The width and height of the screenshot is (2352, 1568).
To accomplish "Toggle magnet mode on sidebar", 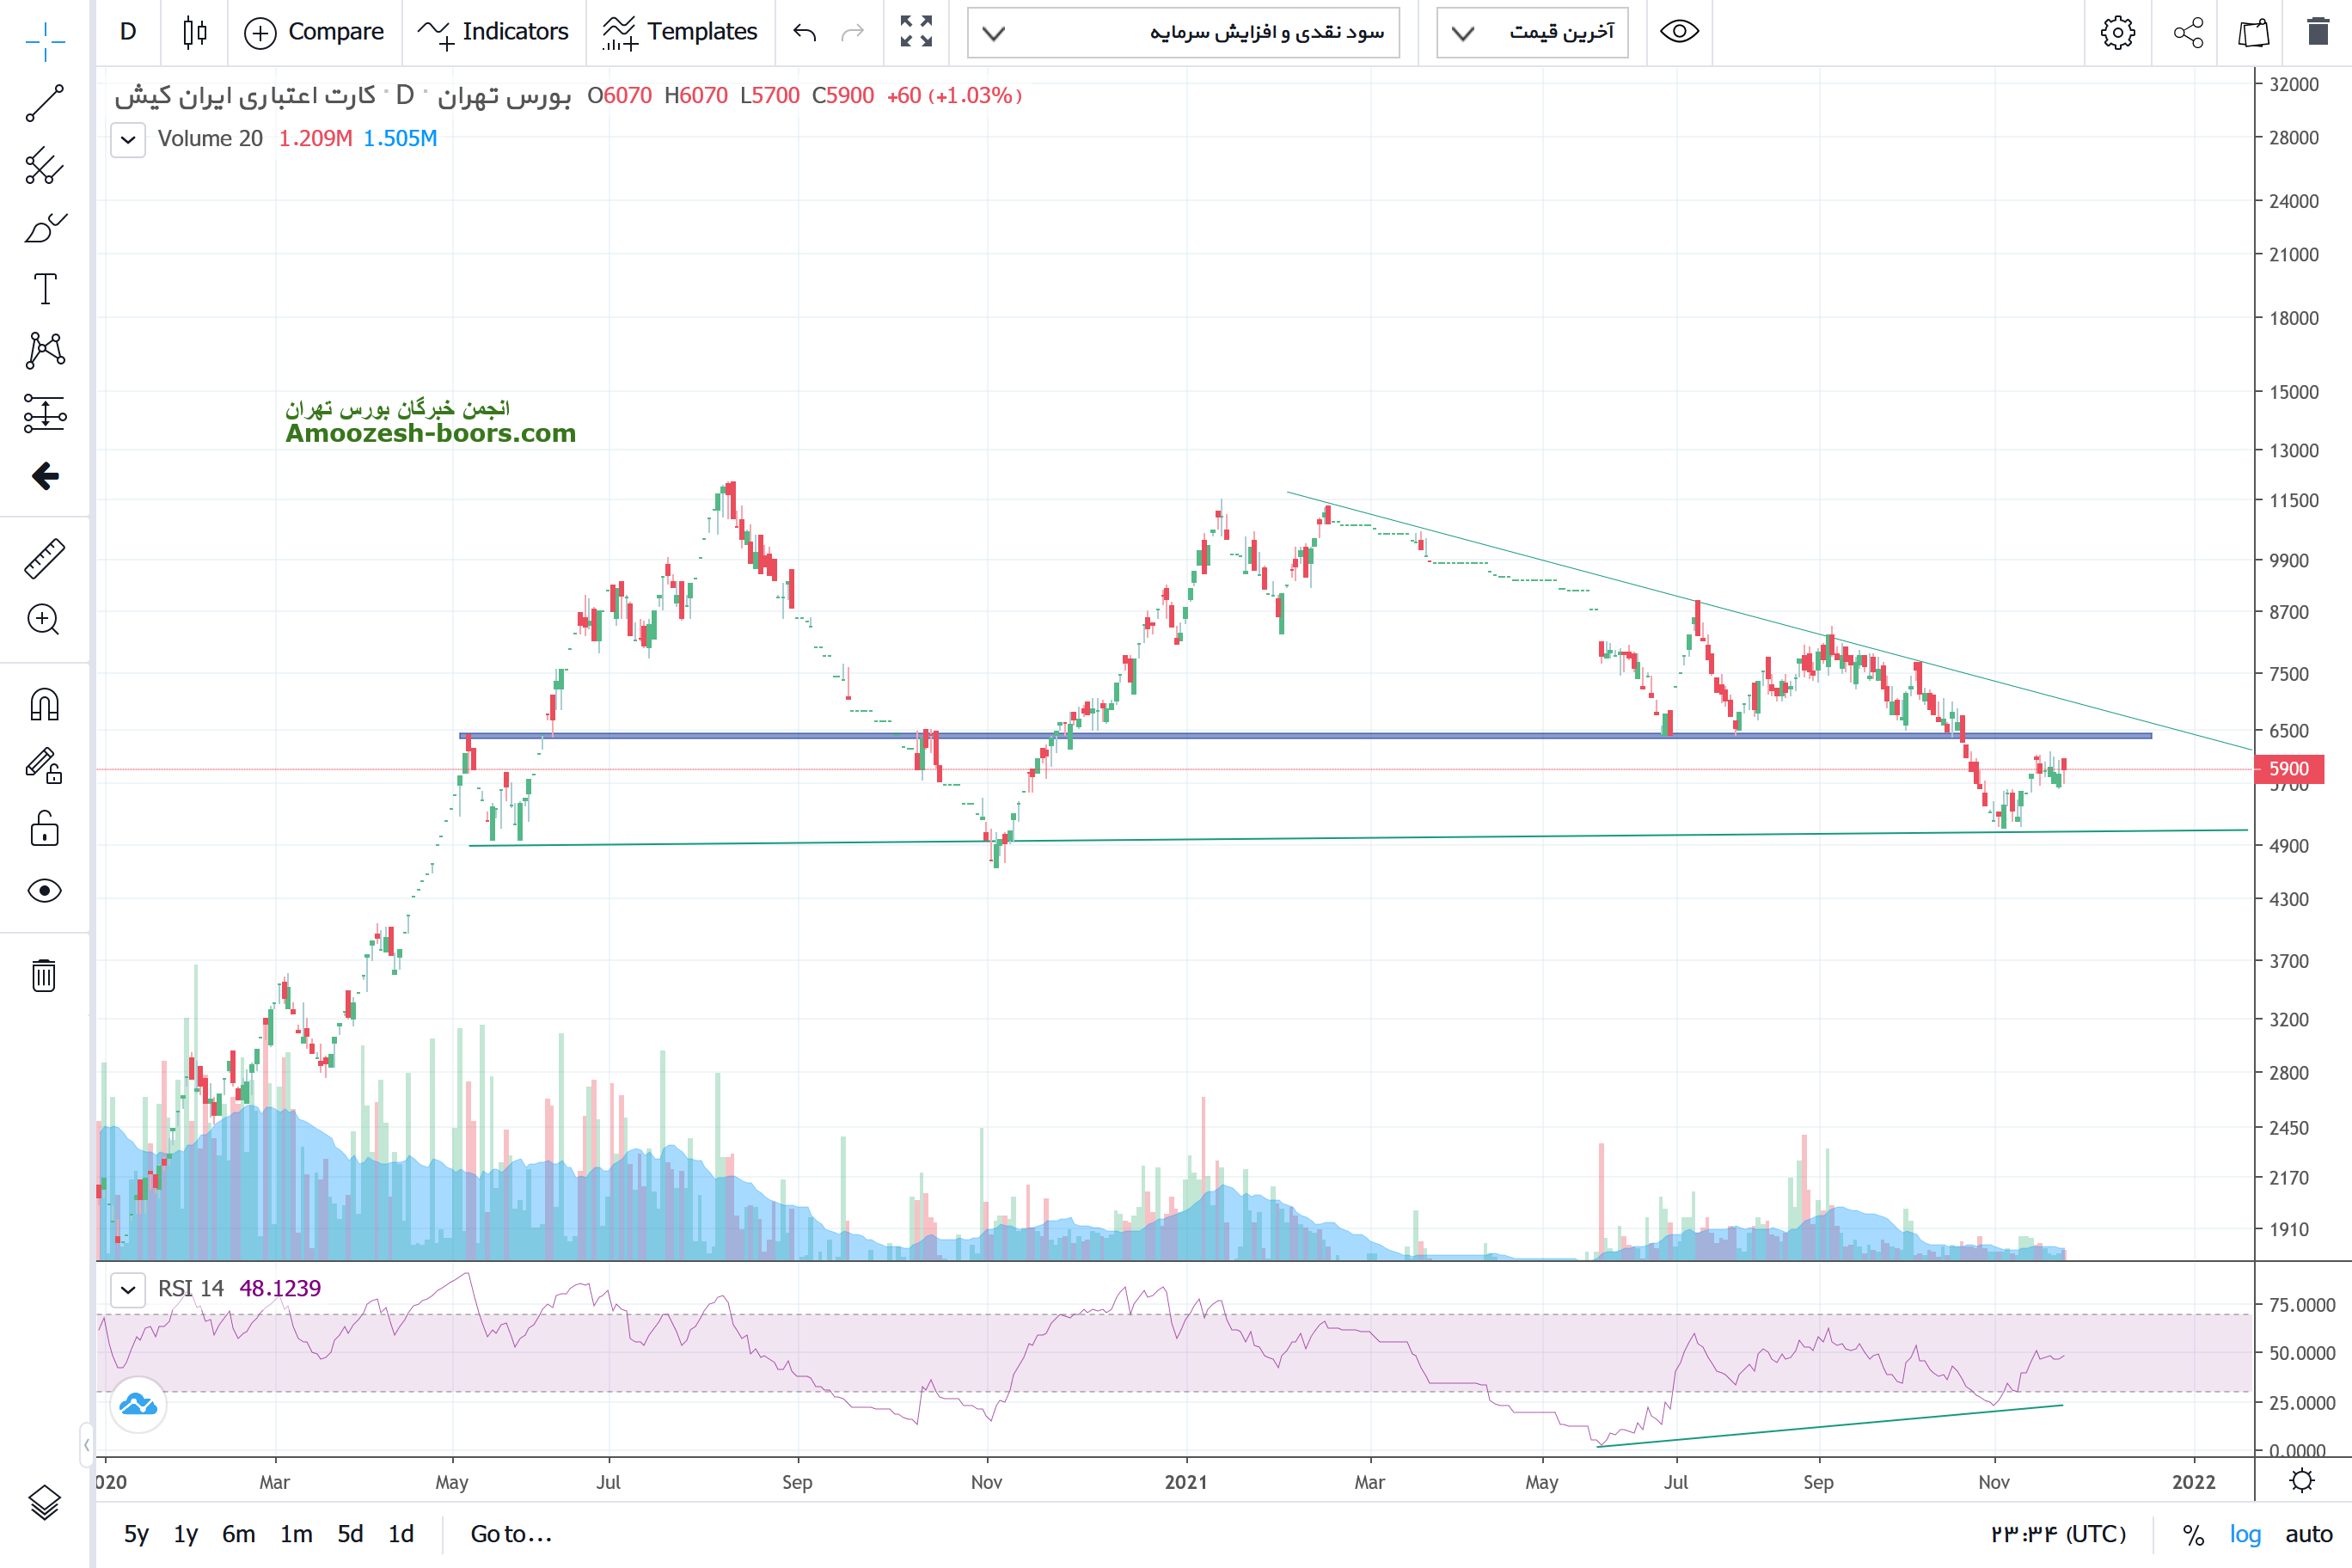I will point(44,705).
